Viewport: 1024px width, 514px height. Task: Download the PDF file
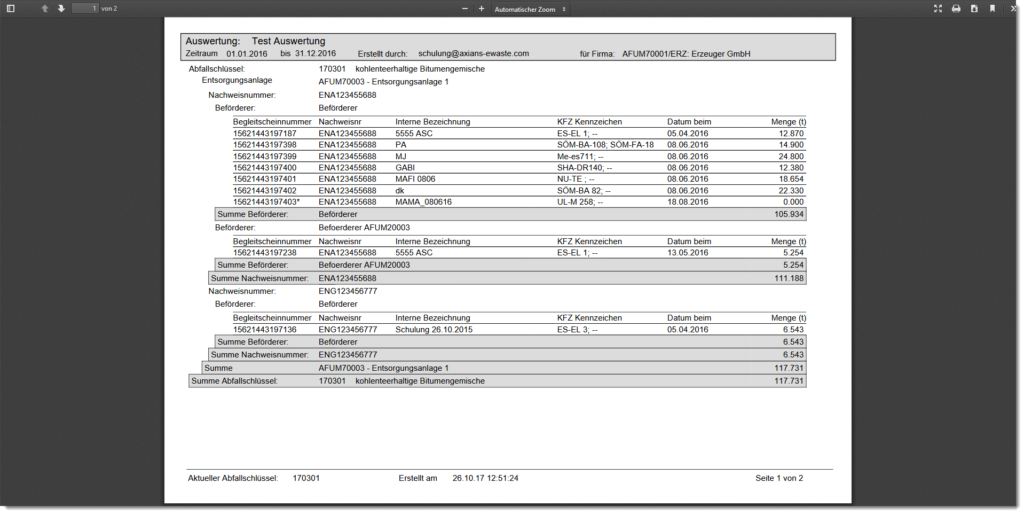coord(974,8)
